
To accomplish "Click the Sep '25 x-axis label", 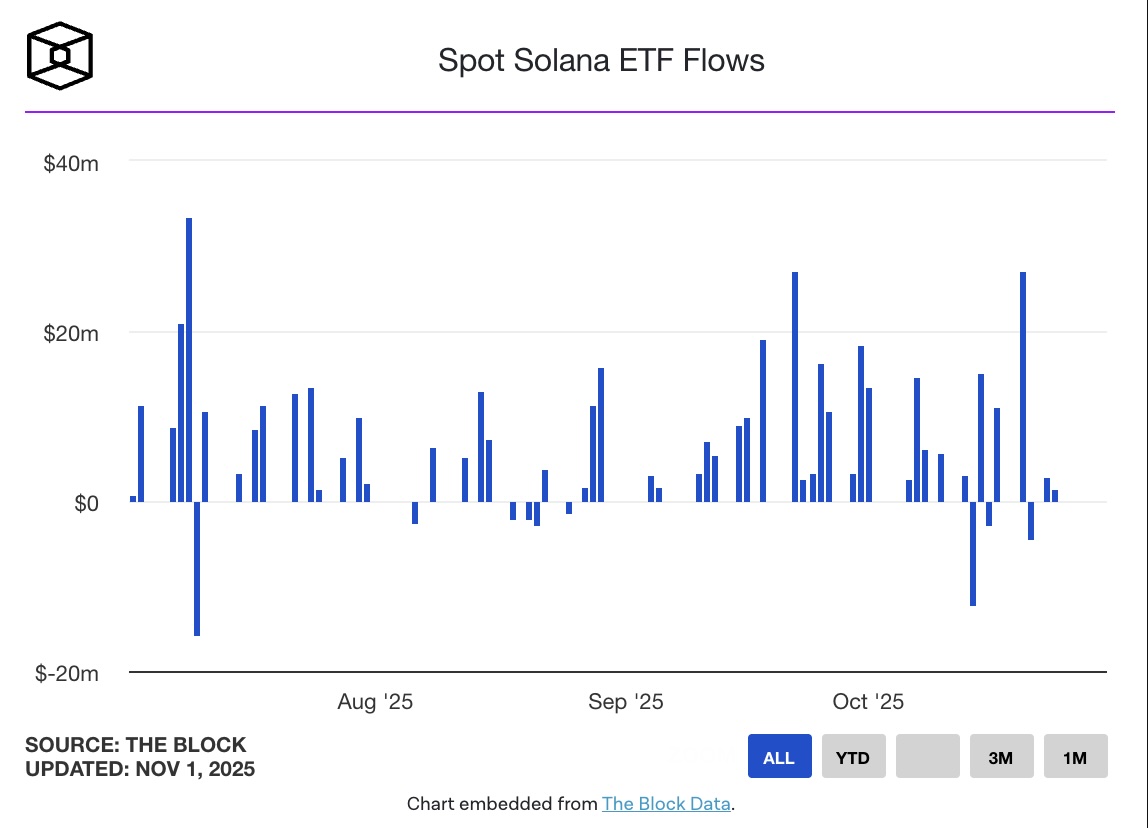I will [x=625, y=702].
